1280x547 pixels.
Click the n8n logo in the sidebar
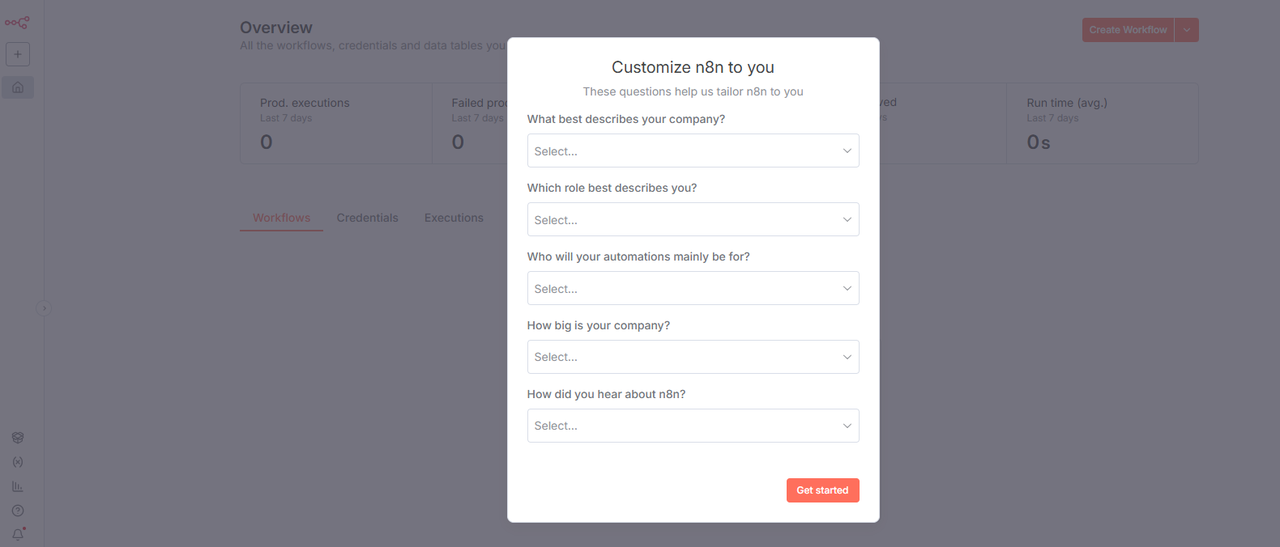[x=17, y=22]
